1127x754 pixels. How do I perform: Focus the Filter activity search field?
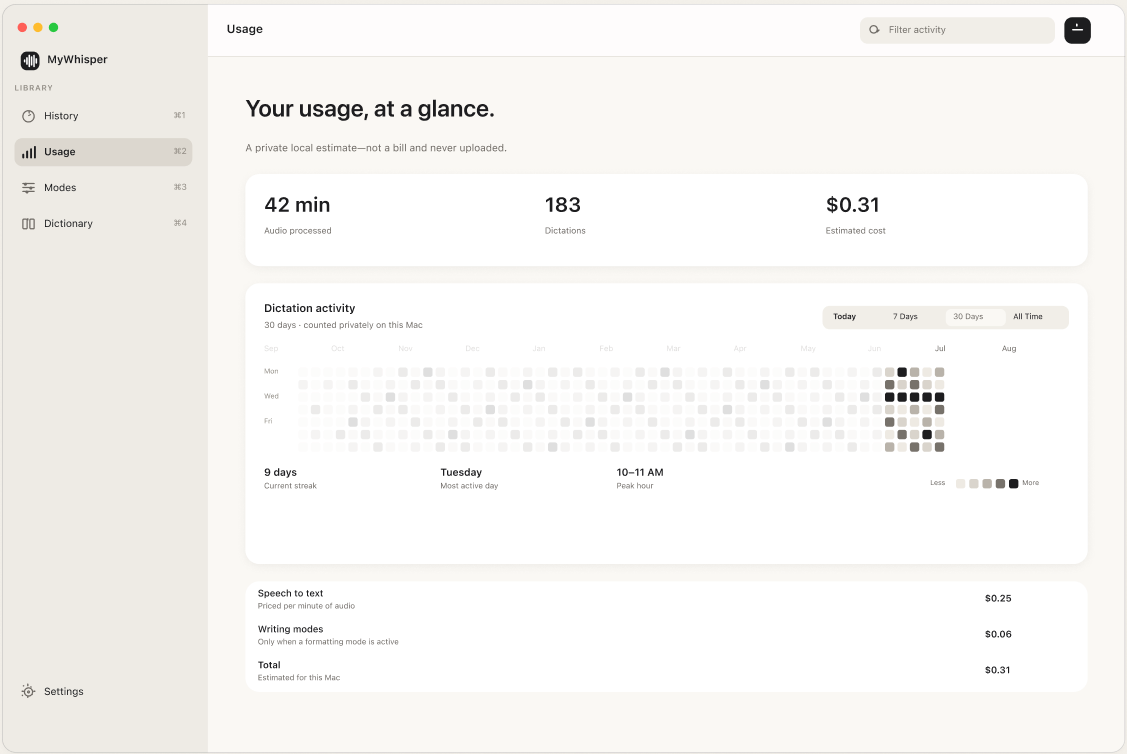coord(957,30)
